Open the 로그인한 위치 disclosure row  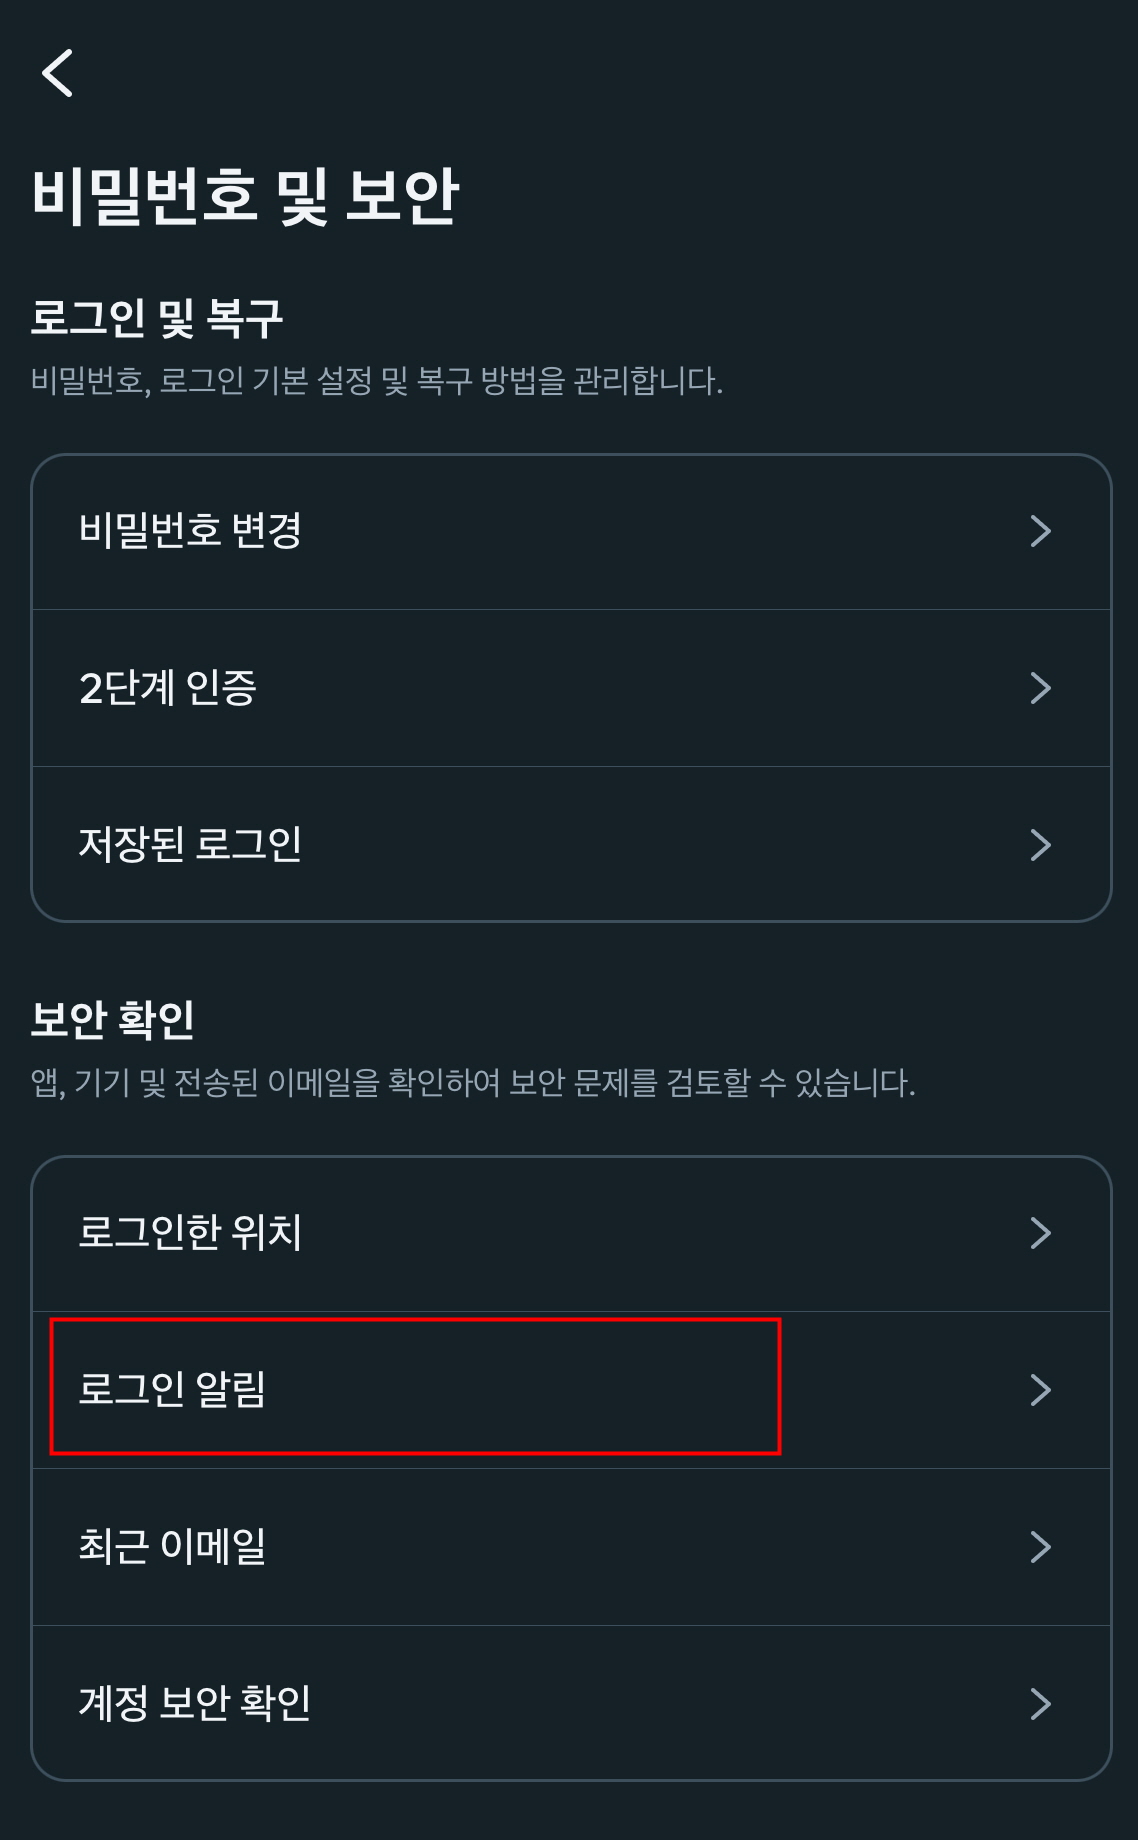tap(400, 1234)
